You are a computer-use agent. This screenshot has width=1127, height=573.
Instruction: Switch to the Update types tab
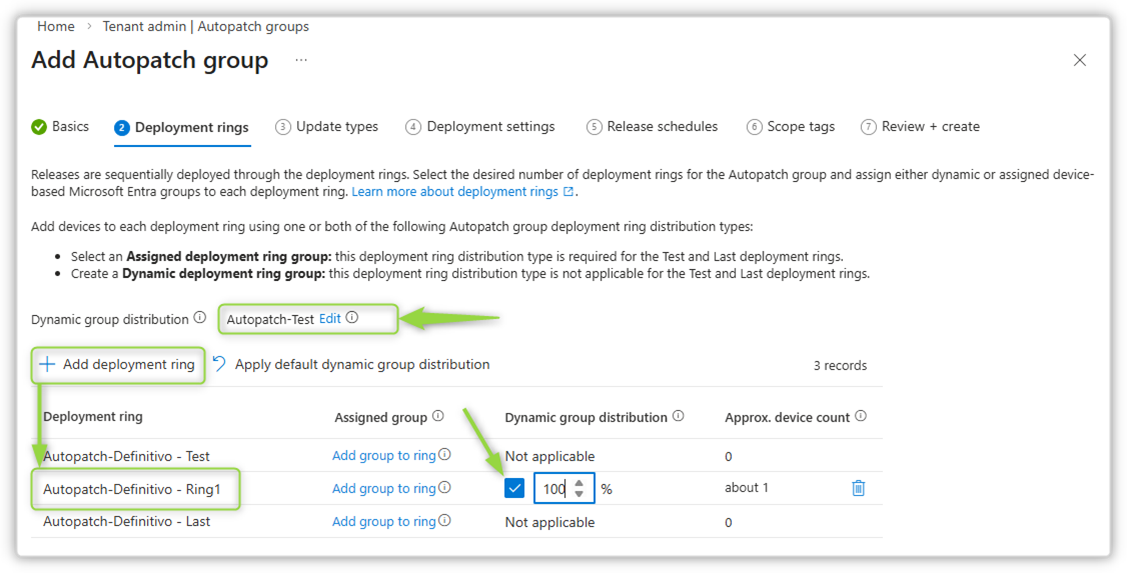tap(327, 127)
